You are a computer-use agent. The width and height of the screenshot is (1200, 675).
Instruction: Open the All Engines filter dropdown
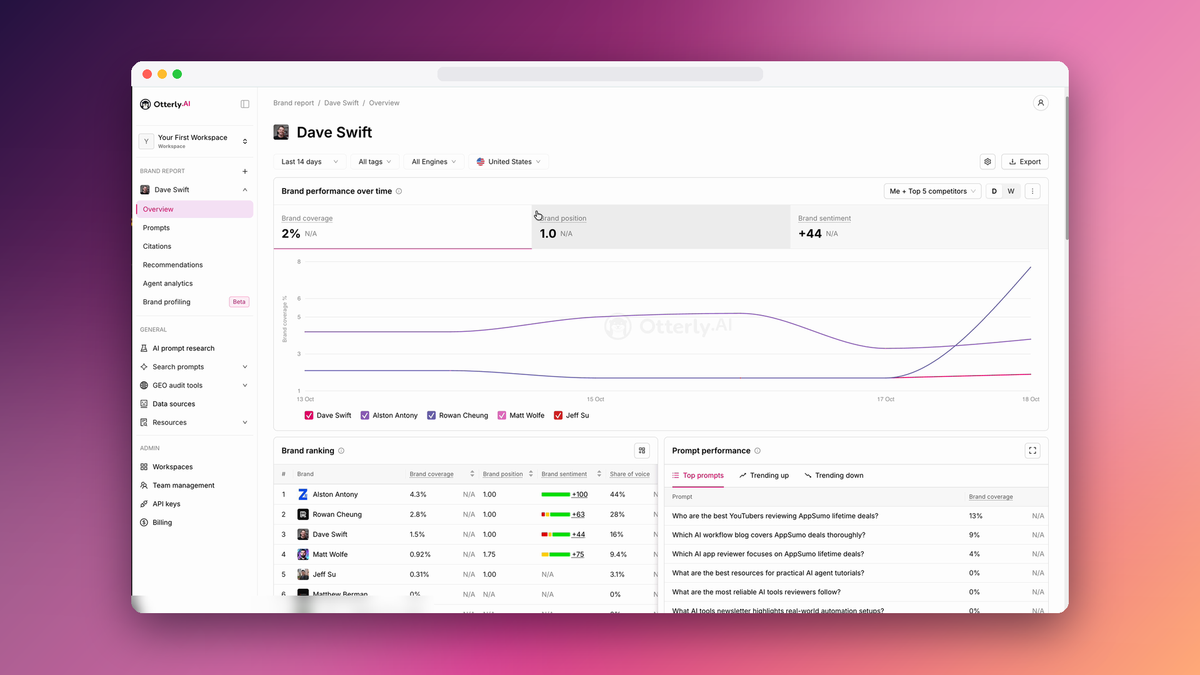click(x=434, y=161)
